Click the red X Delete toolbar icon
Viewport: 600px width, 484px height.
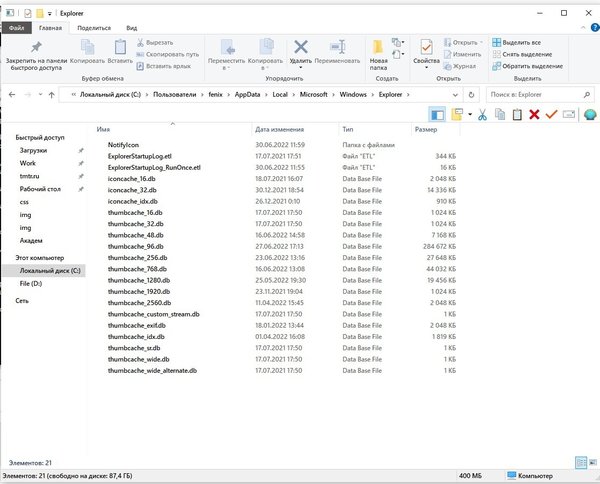[533, 115]
